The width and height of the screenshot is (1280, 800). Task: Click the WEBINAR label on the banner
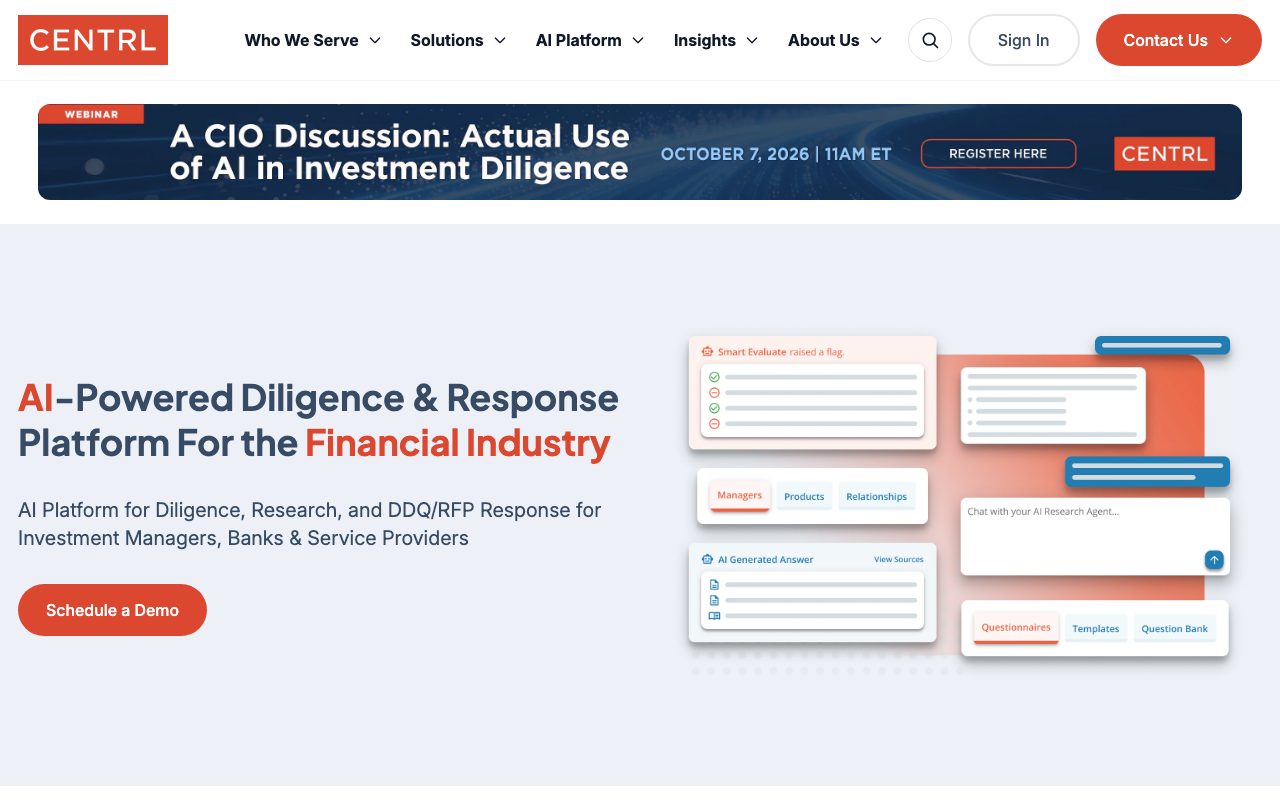(91, 114)
